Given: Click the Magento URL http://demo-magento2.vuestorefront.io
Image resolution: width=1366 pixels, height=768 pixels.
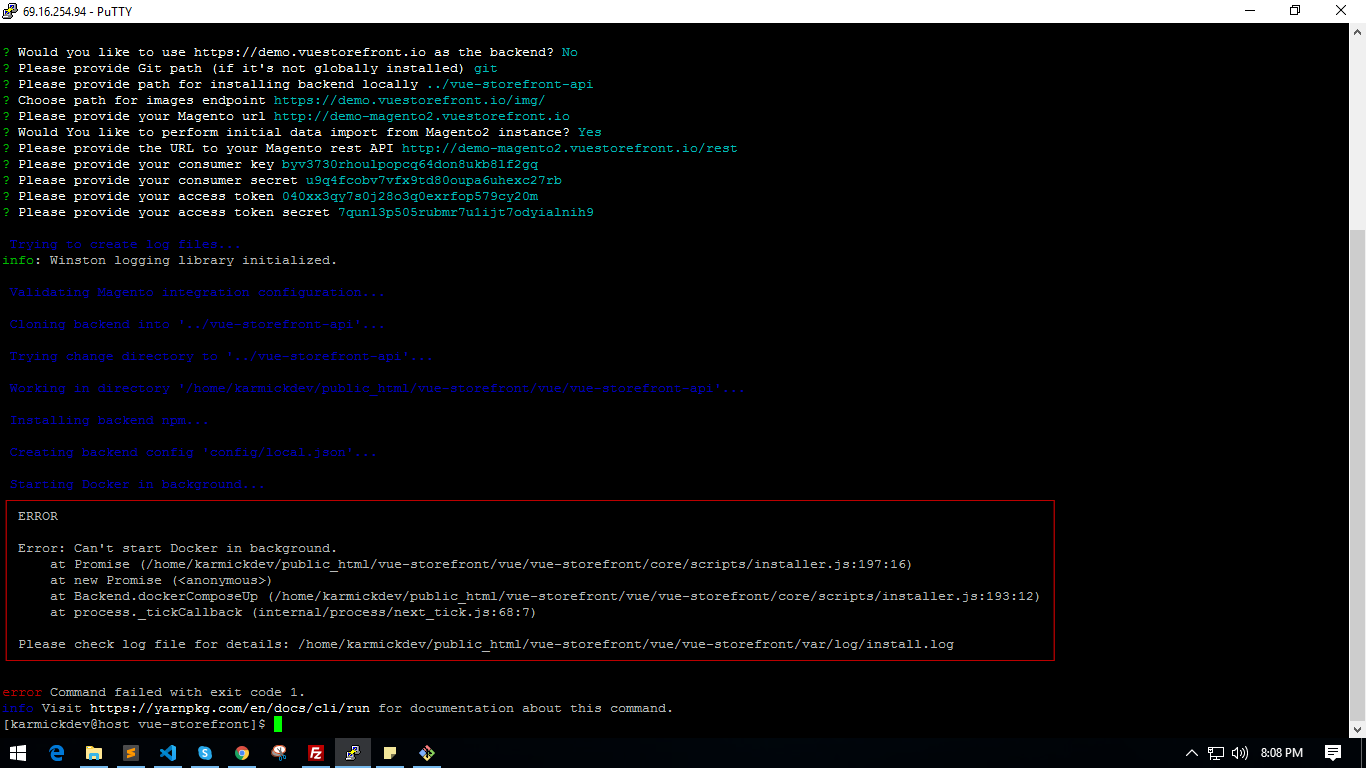Looking at the screenshot, I should [x=422, y=116].
